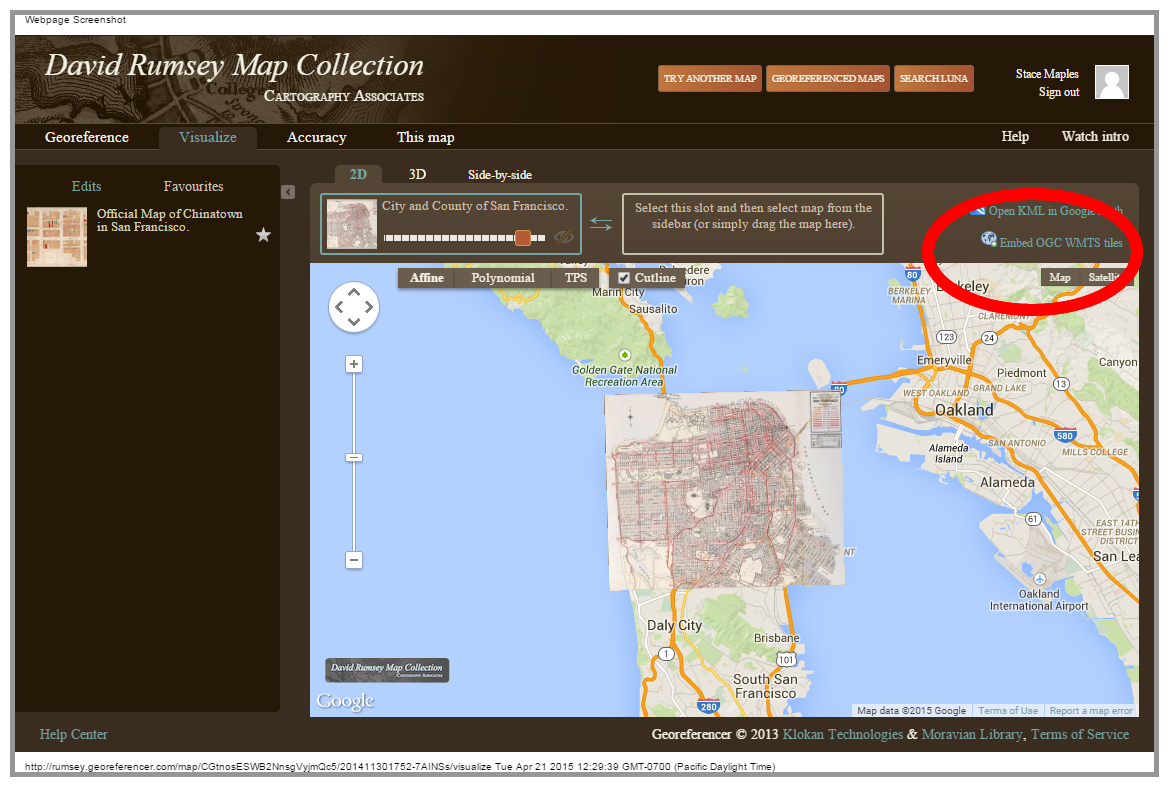Switch to the Side-by-side view tab
This screenshot has width=1169, height=787.
pos(500,175)
